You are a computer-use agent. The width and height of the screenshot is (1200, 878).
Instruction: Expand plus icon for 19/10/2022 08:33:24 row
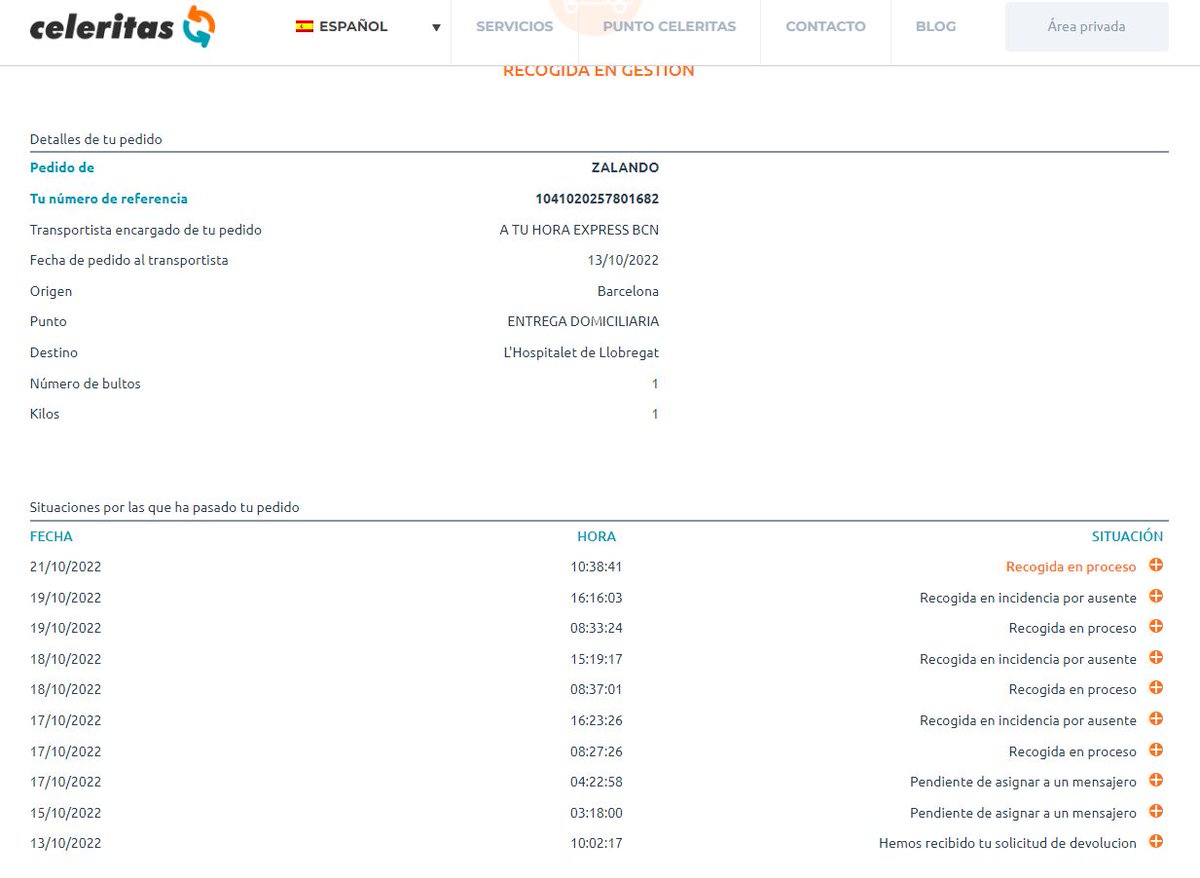pyautogui.click(x=1156, y=627)
